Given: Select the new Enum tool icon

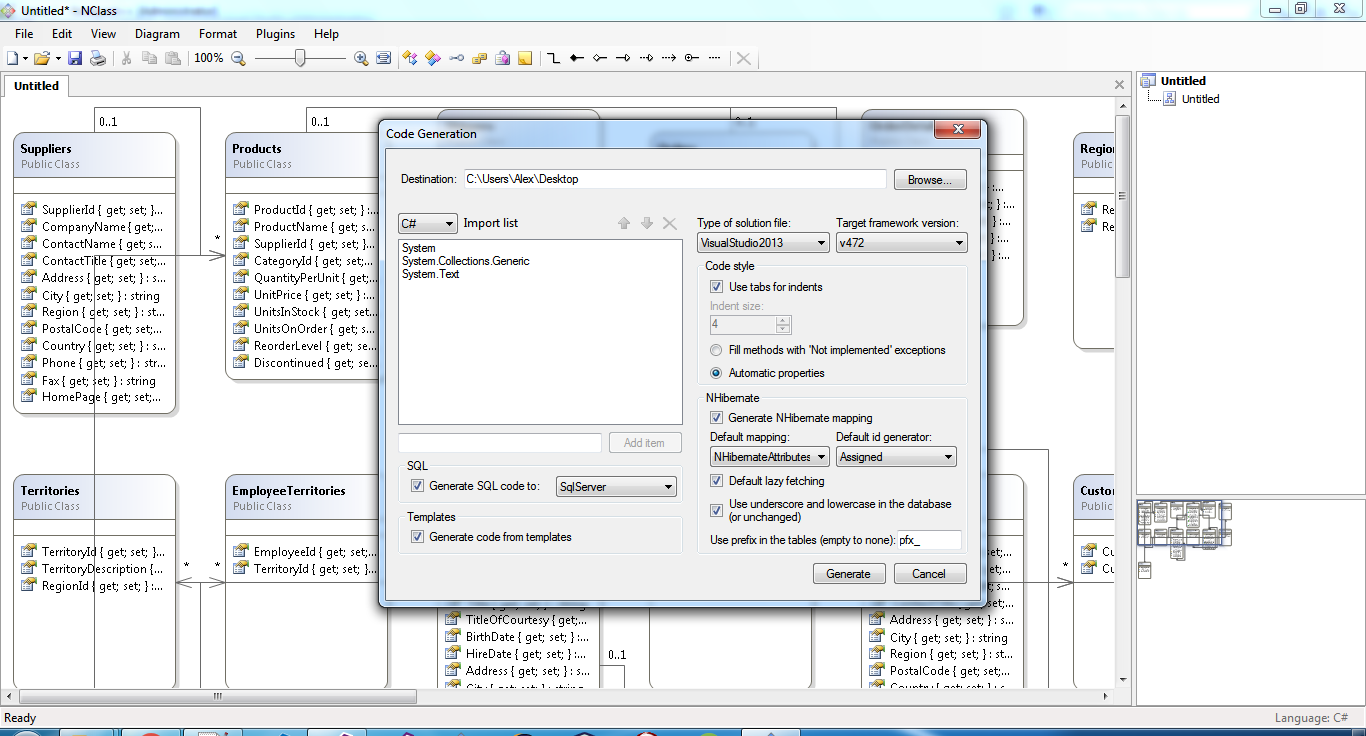Looking at the screenshot, I should (479, 58).
